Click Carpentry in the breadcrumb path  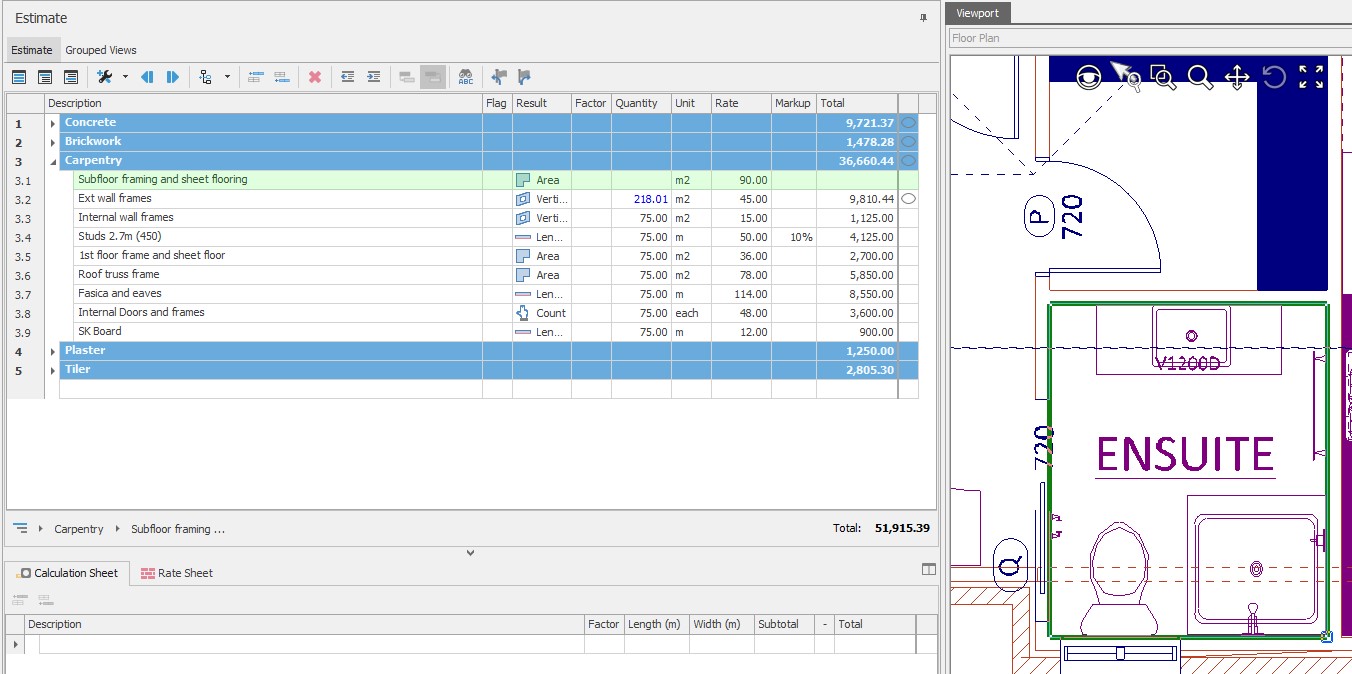pyautogui.click(x=79, y=529)
